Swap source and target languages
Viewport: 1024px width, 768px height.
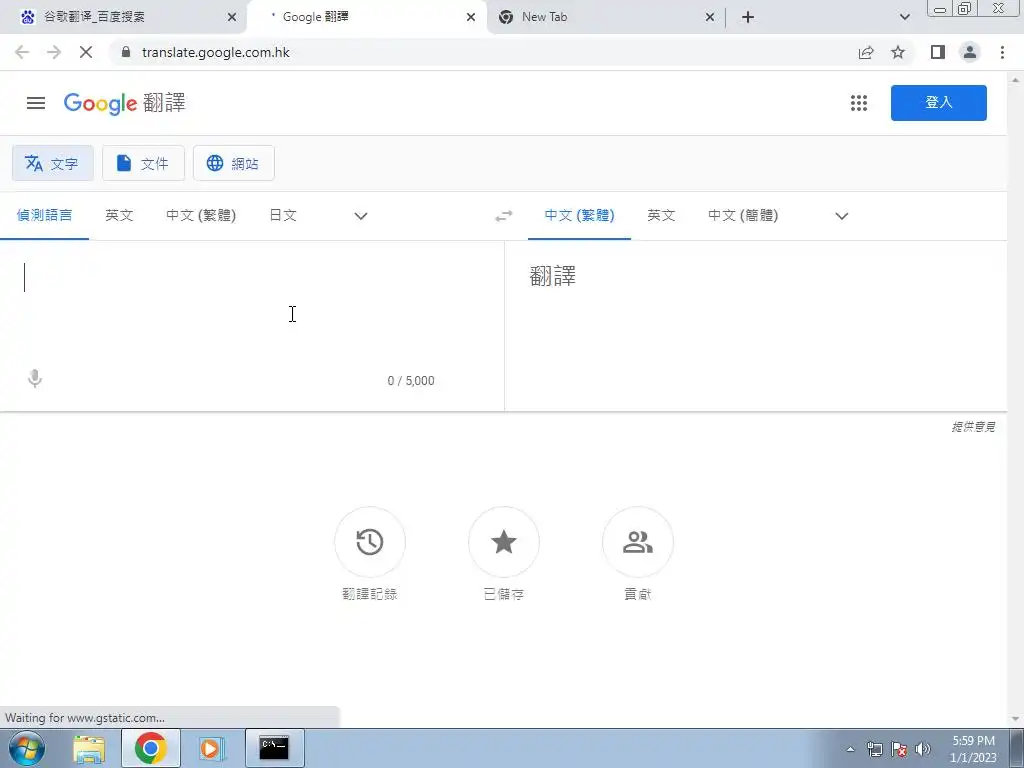point(504,216)
